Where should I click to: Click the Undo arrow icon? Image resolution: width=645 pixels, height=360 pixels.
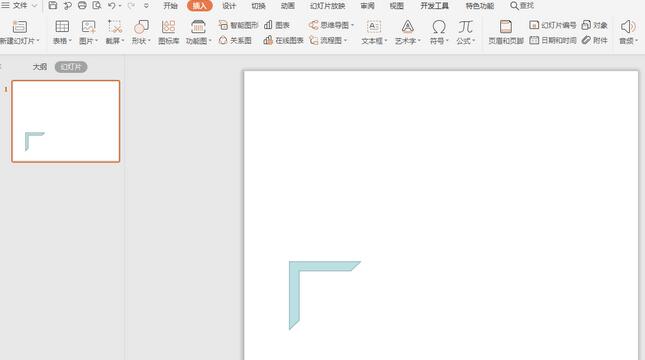click(111, 5)
